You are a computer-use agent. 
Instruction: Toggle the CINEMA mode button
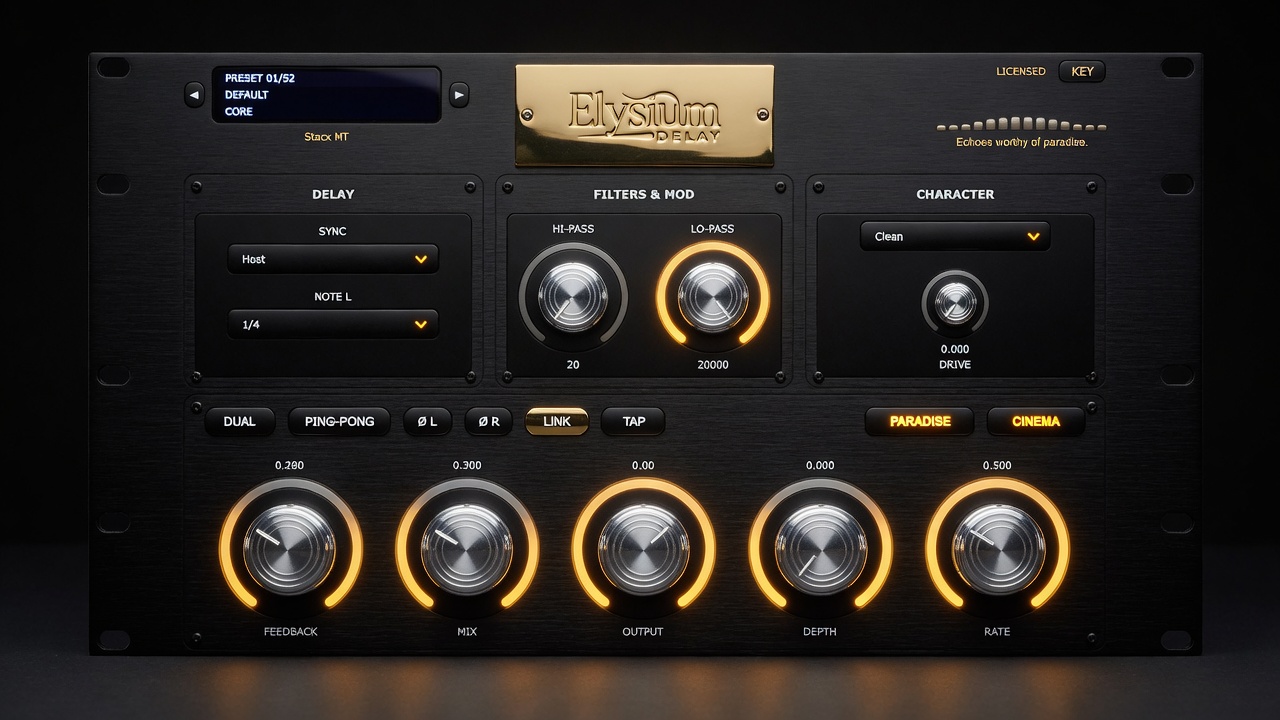coord(1036,421)
